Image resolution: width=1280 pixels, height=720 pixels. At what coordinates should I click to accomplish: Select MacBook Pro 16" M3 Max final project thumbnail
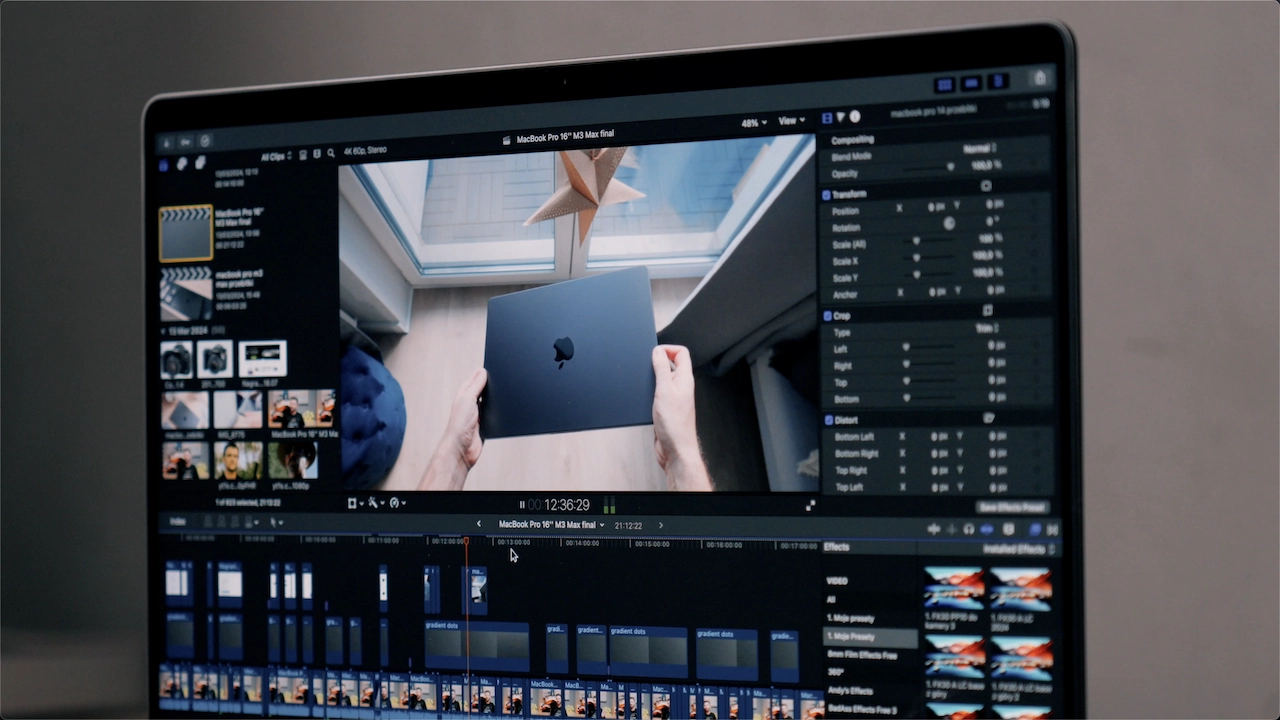tap(186, 233)
